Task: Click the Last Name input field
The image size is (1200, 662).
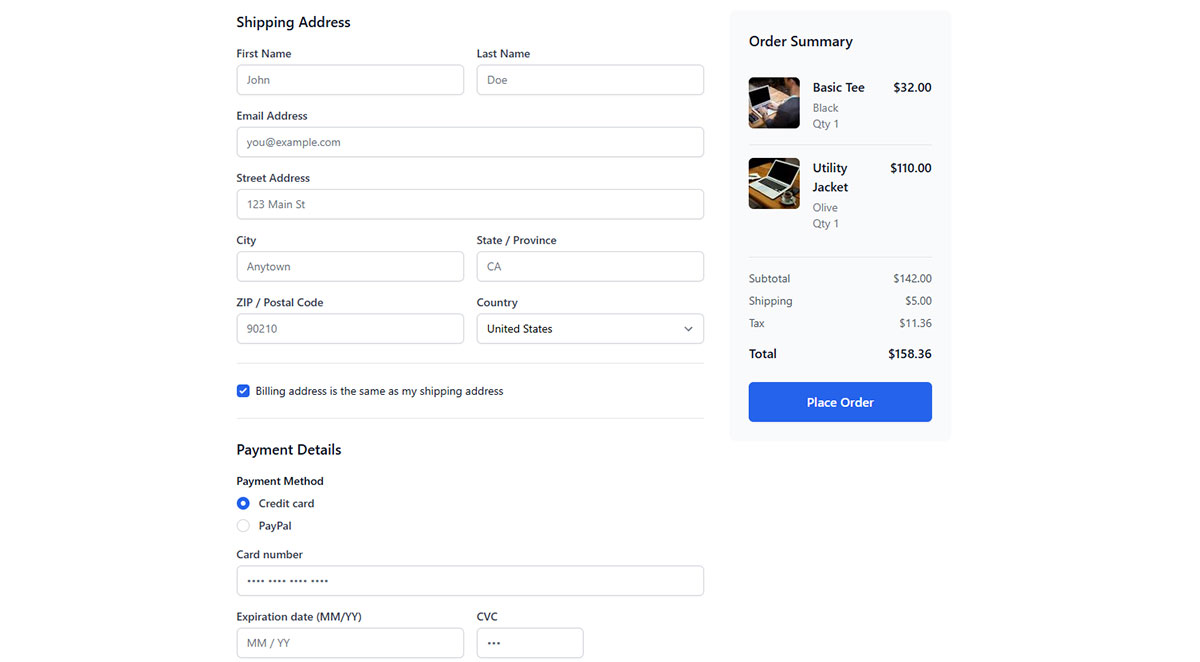Action: point(590,80)
